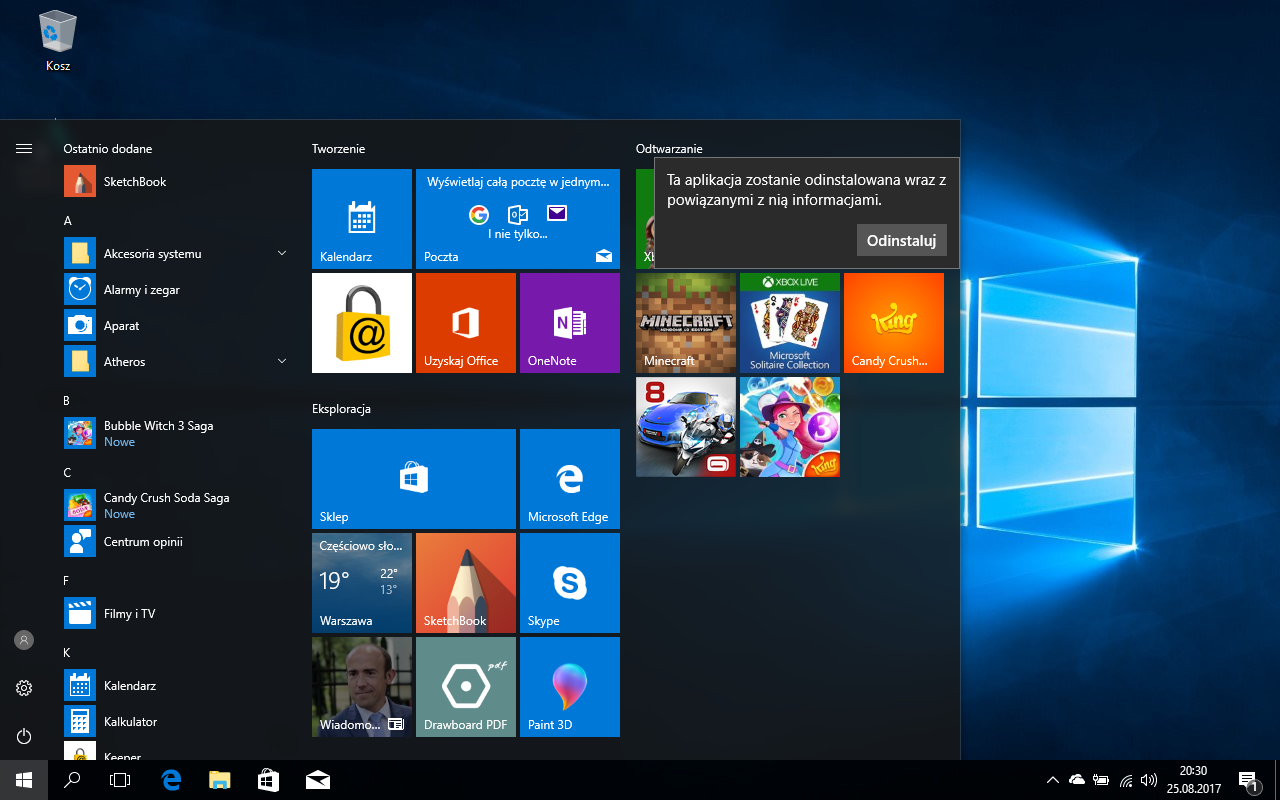
Task: Launch the Skype tile
Action: coord(569,582)
